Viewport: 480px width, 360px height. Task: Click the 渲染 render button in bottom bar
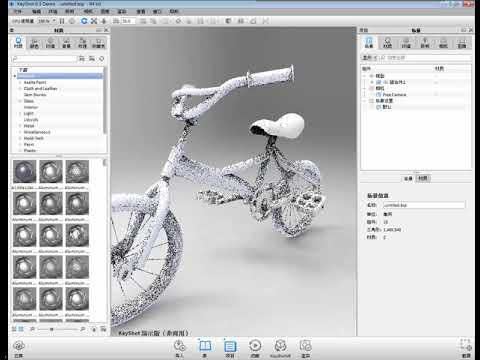pyautogui.click(x=305, y=349)
